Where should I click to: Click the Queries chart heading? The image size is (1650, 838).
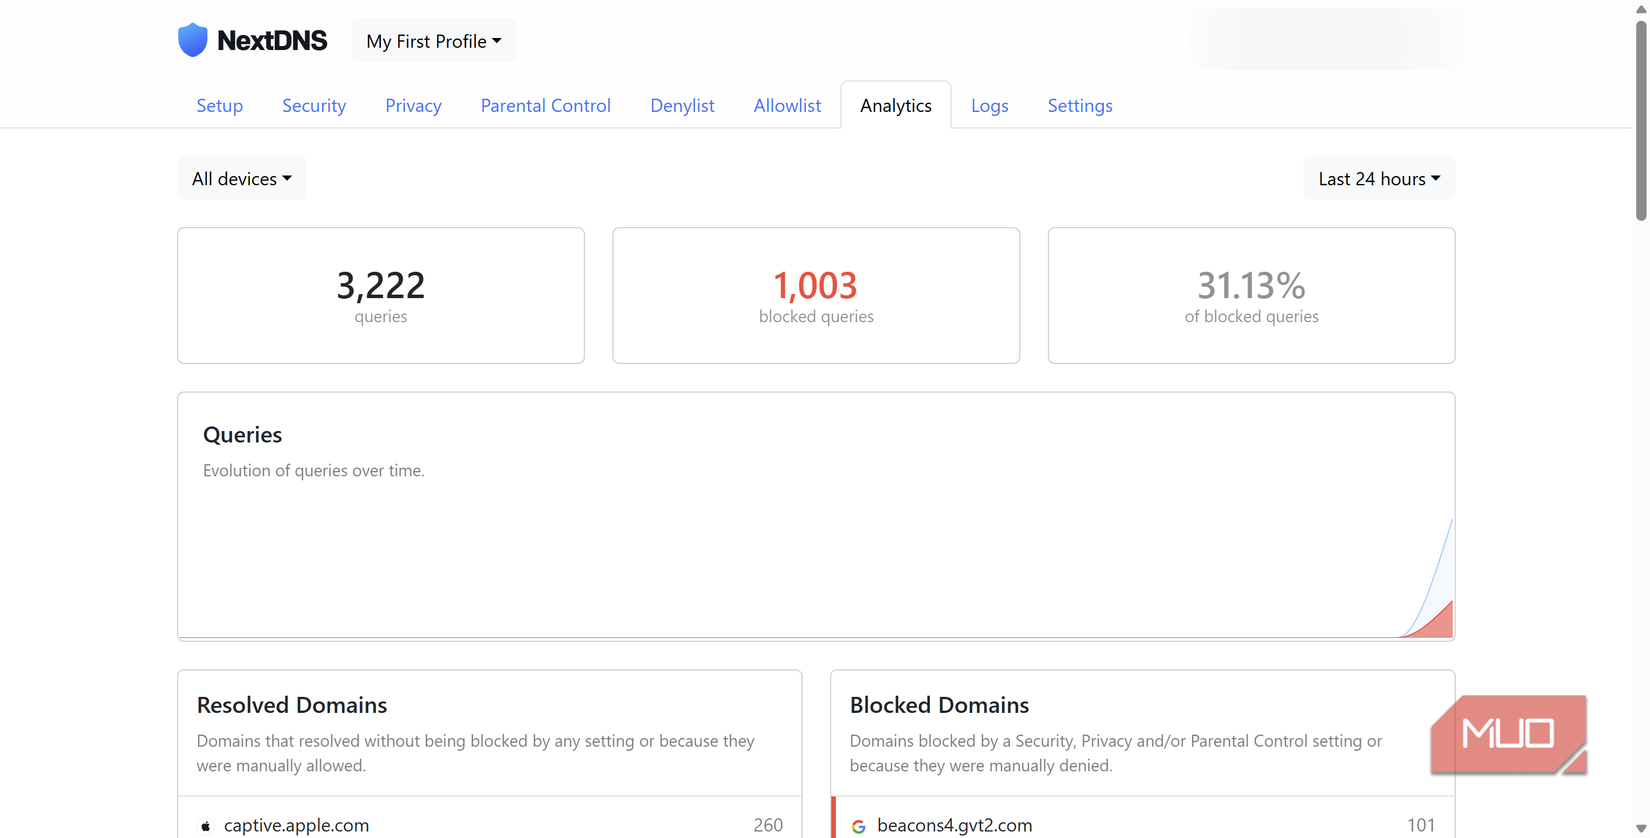point(243,435)
